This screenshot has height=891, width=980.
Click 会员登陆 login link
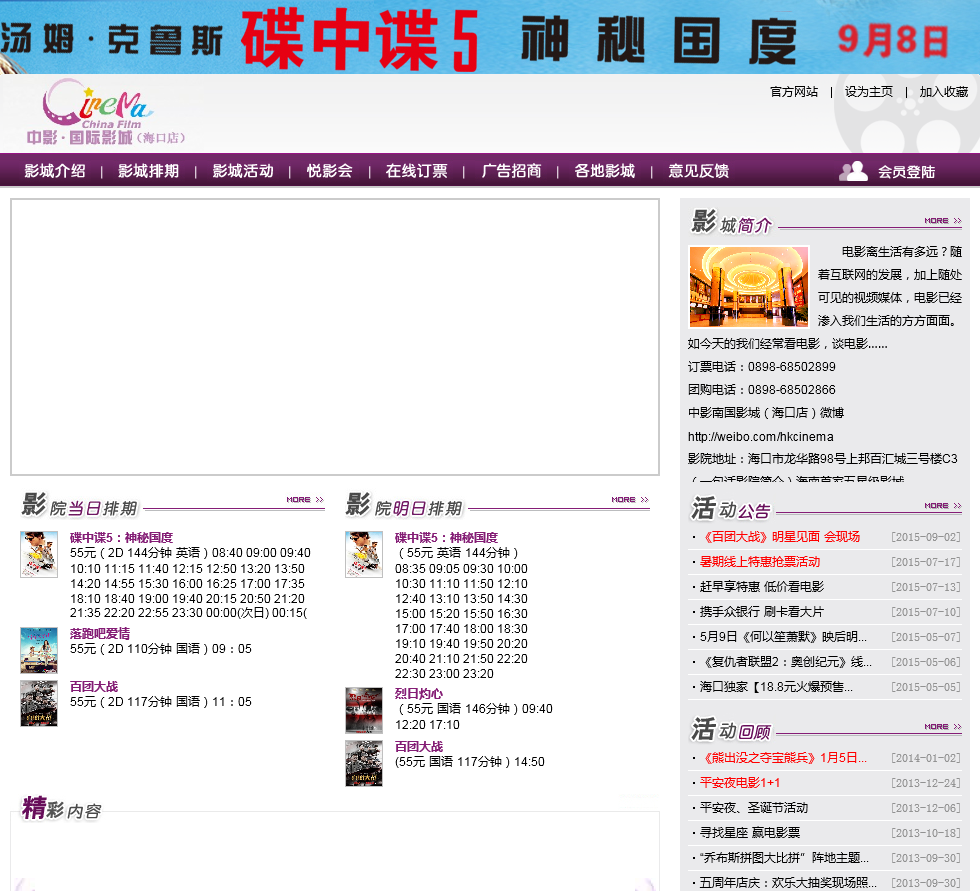point(906,172)
